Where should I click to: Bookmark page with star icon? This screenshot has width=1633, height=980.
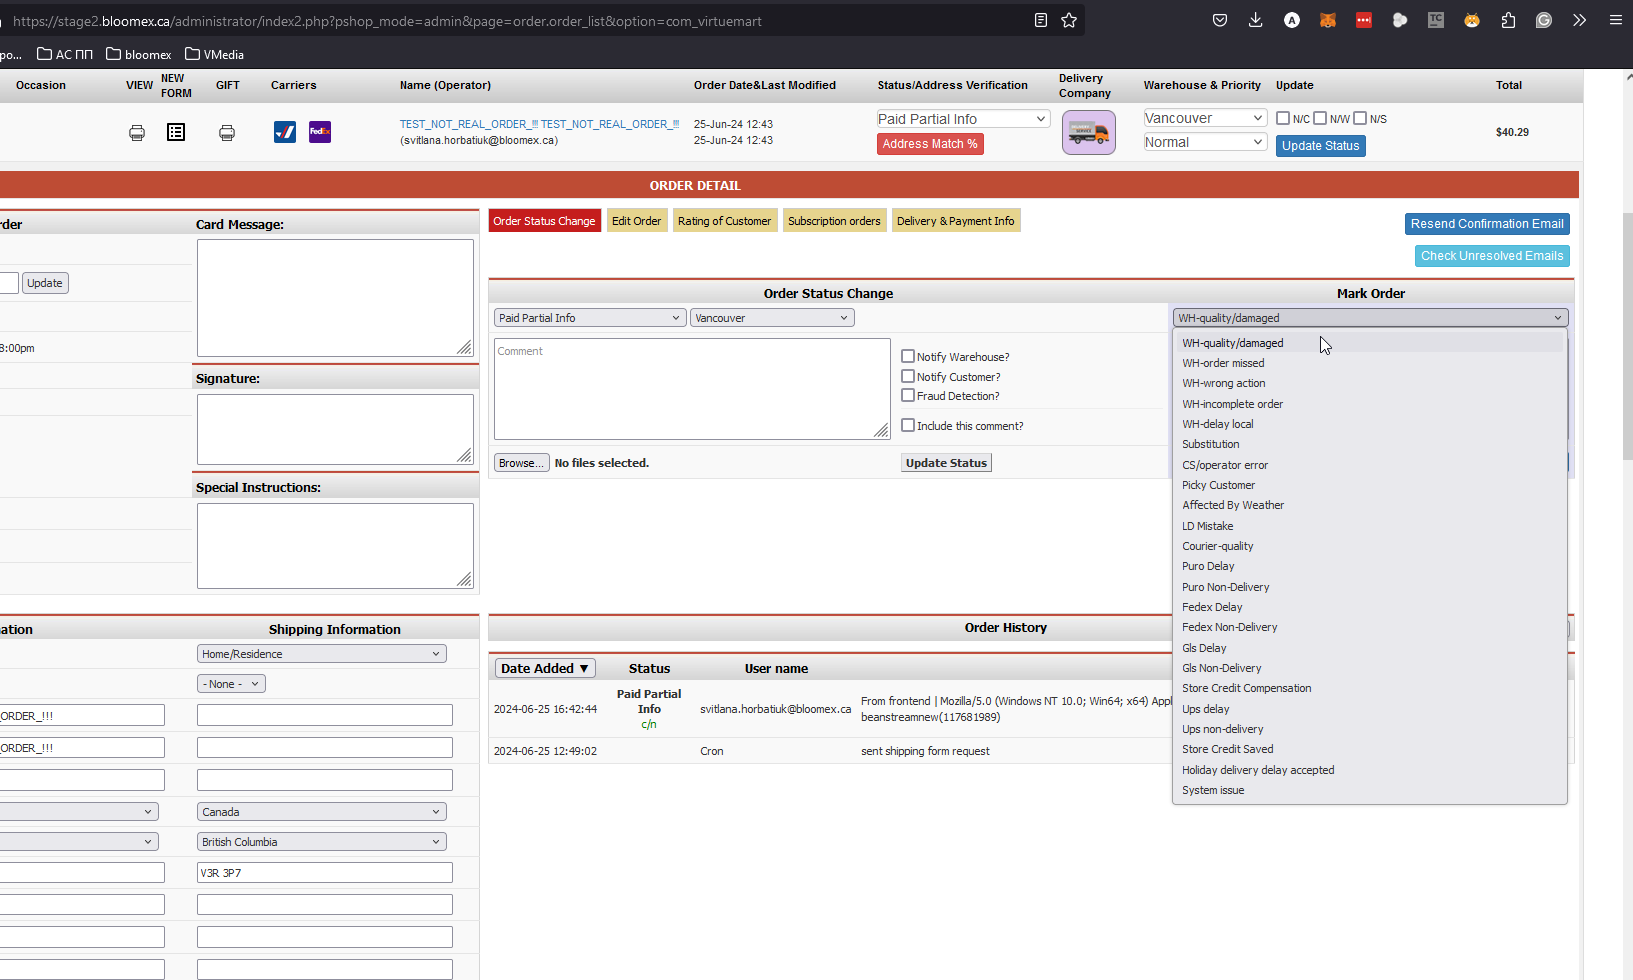(1069, 20)
